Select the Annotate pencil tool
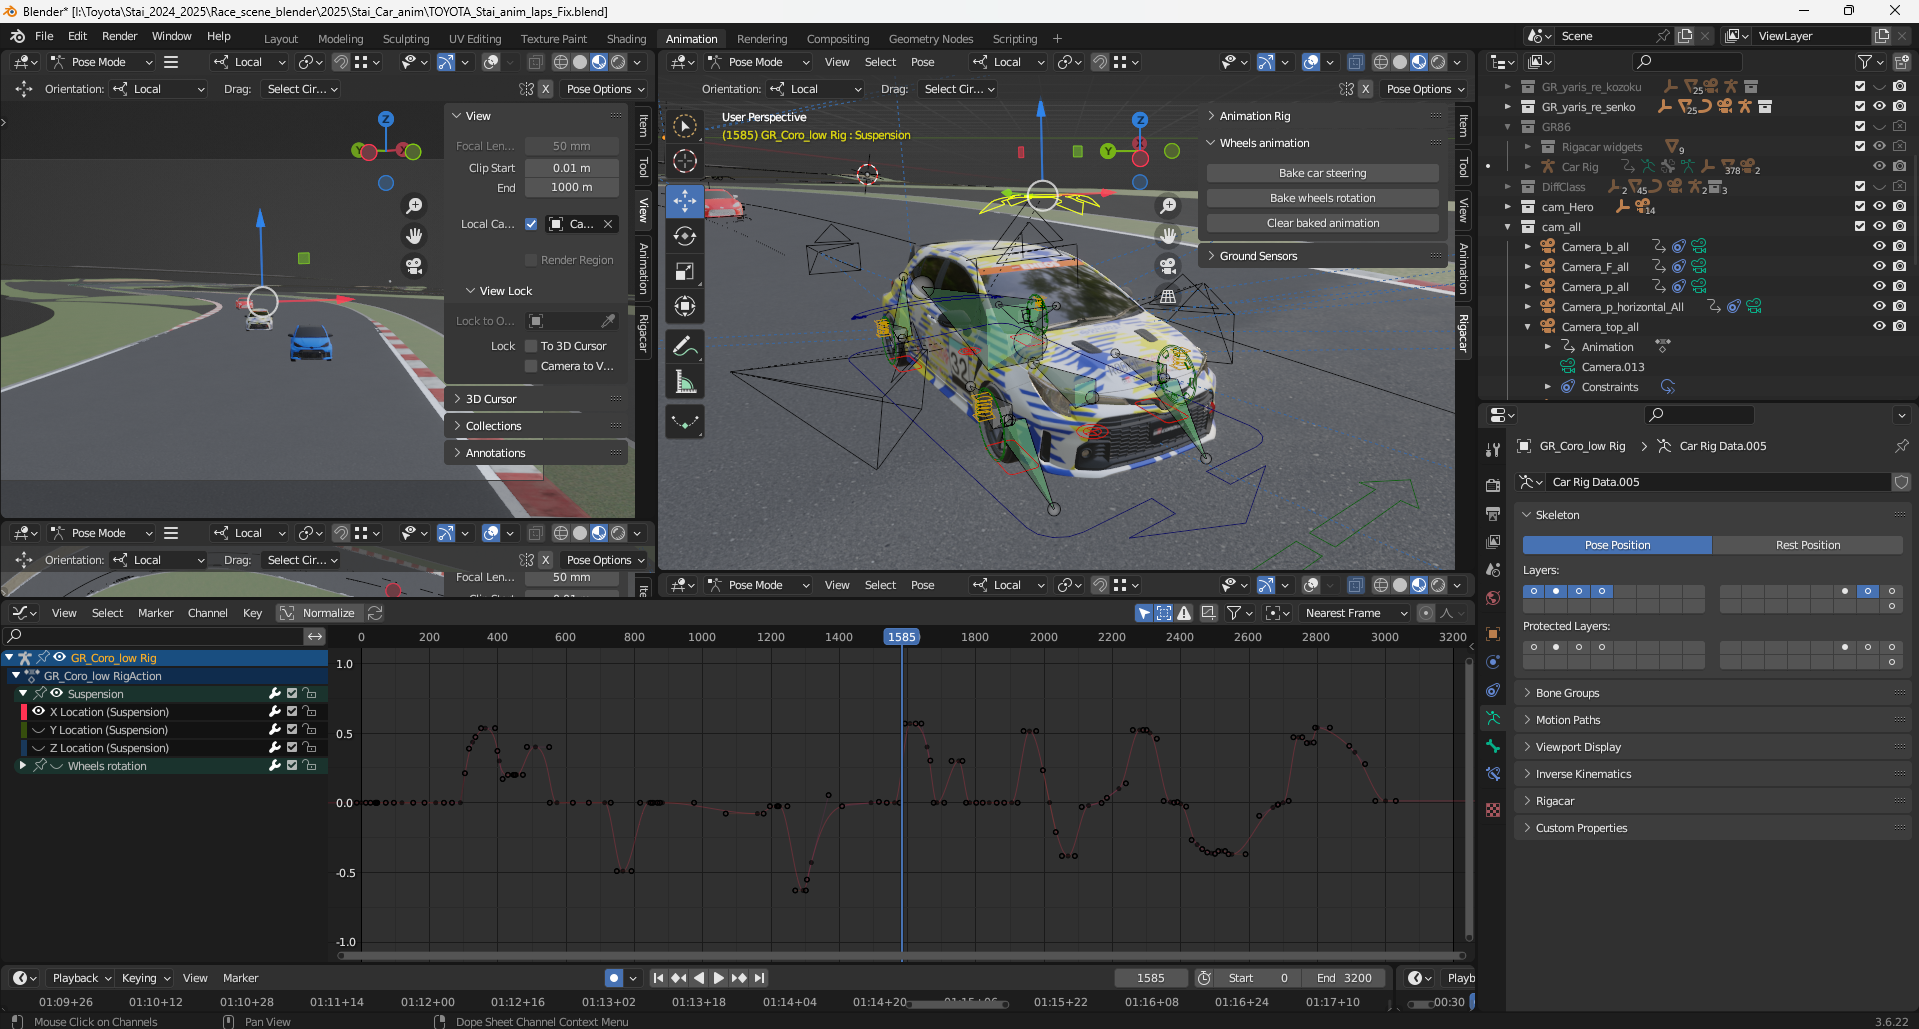1919x1029 pixels. pyautogui.click(x=685, y=347)
